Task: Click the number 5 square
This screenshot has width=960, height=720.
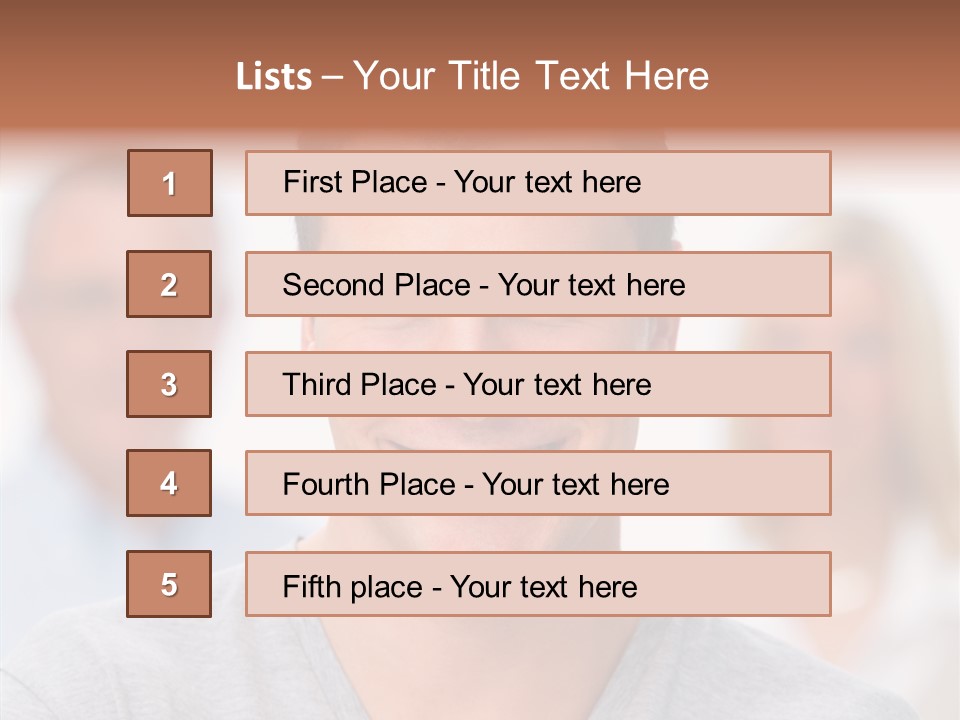Action: (169, 584)
